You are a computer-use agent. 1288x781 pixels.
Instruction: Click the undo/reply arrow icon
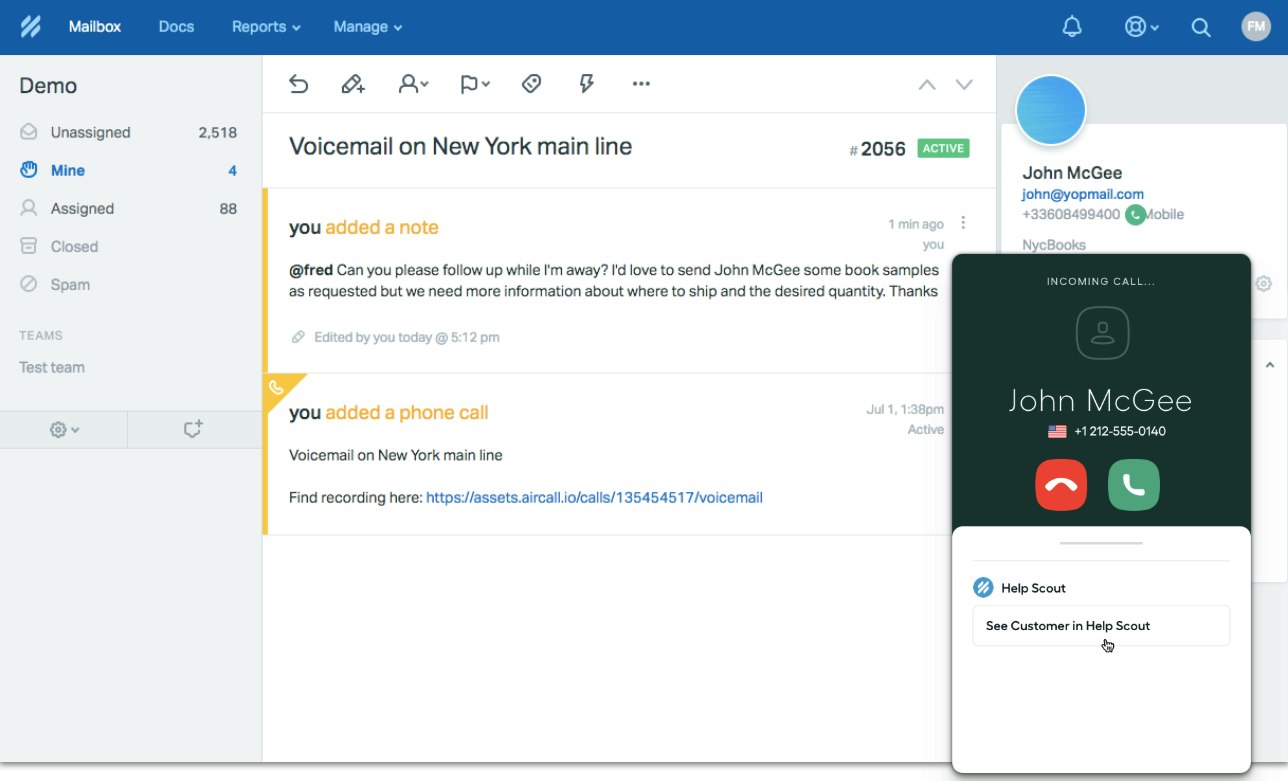298,84
